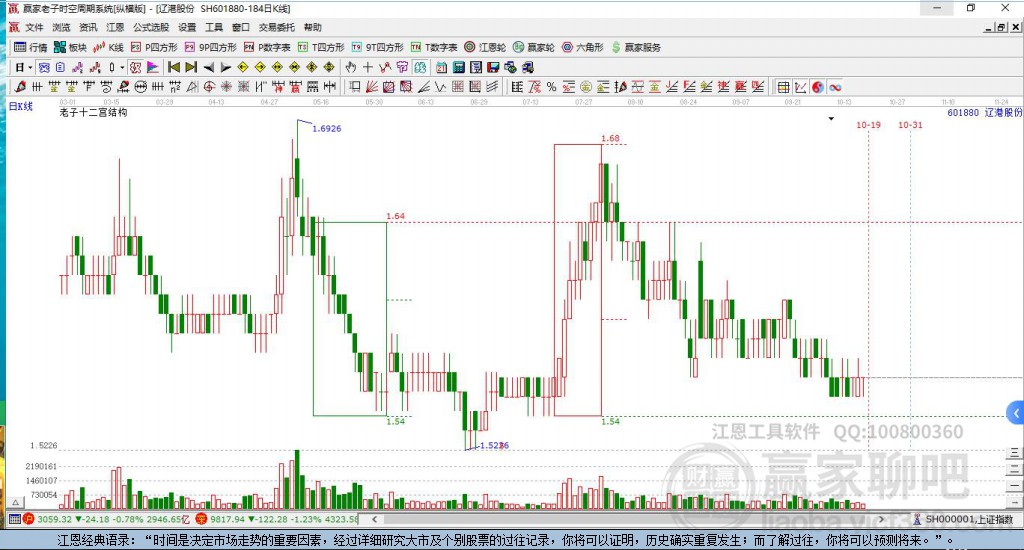Select the triangle ruler drawing tool
This screenshot has height=550, width=1024.
point(192,87)
